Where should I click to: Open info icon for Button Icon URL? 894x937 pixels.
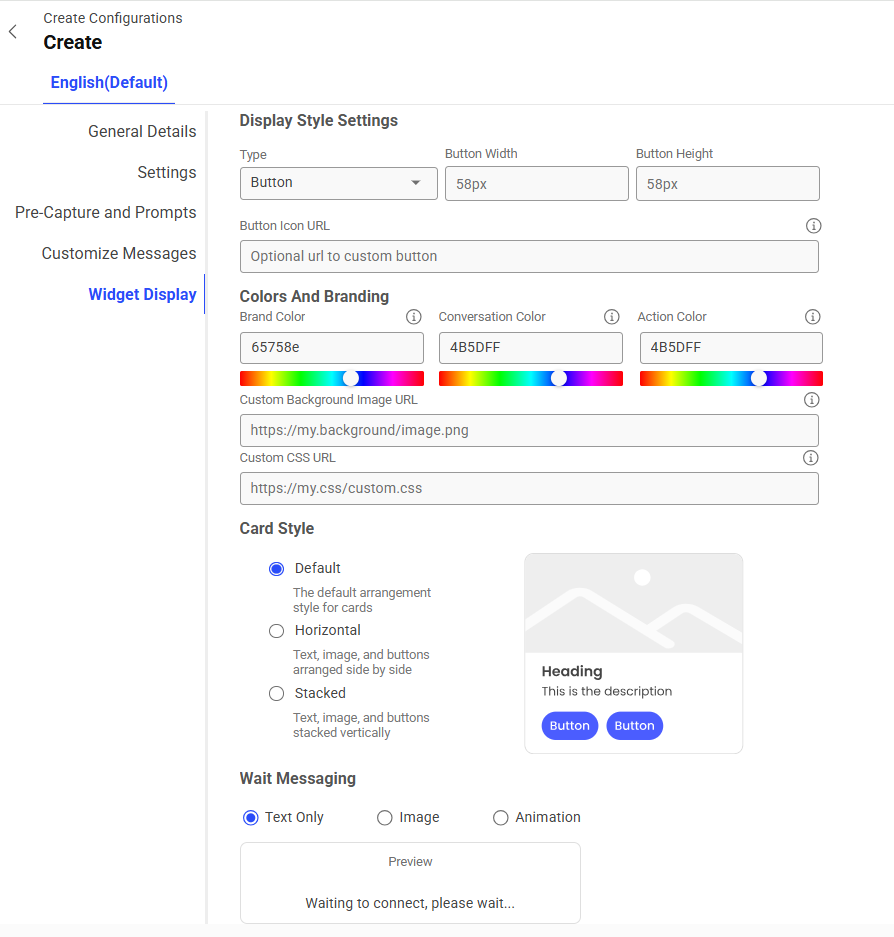coord(813,226)
